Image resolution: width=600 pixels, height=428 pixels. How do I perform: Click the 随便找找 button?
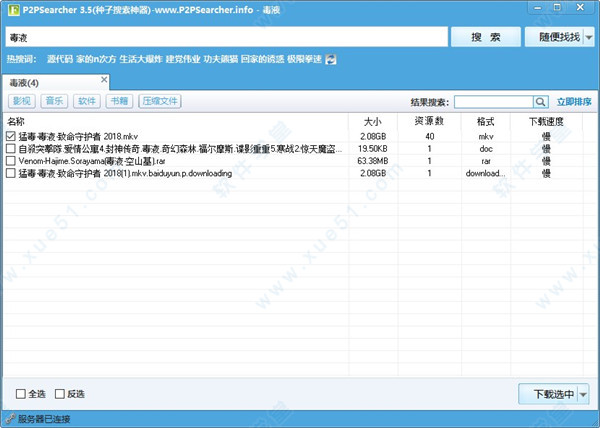(554, 37)
